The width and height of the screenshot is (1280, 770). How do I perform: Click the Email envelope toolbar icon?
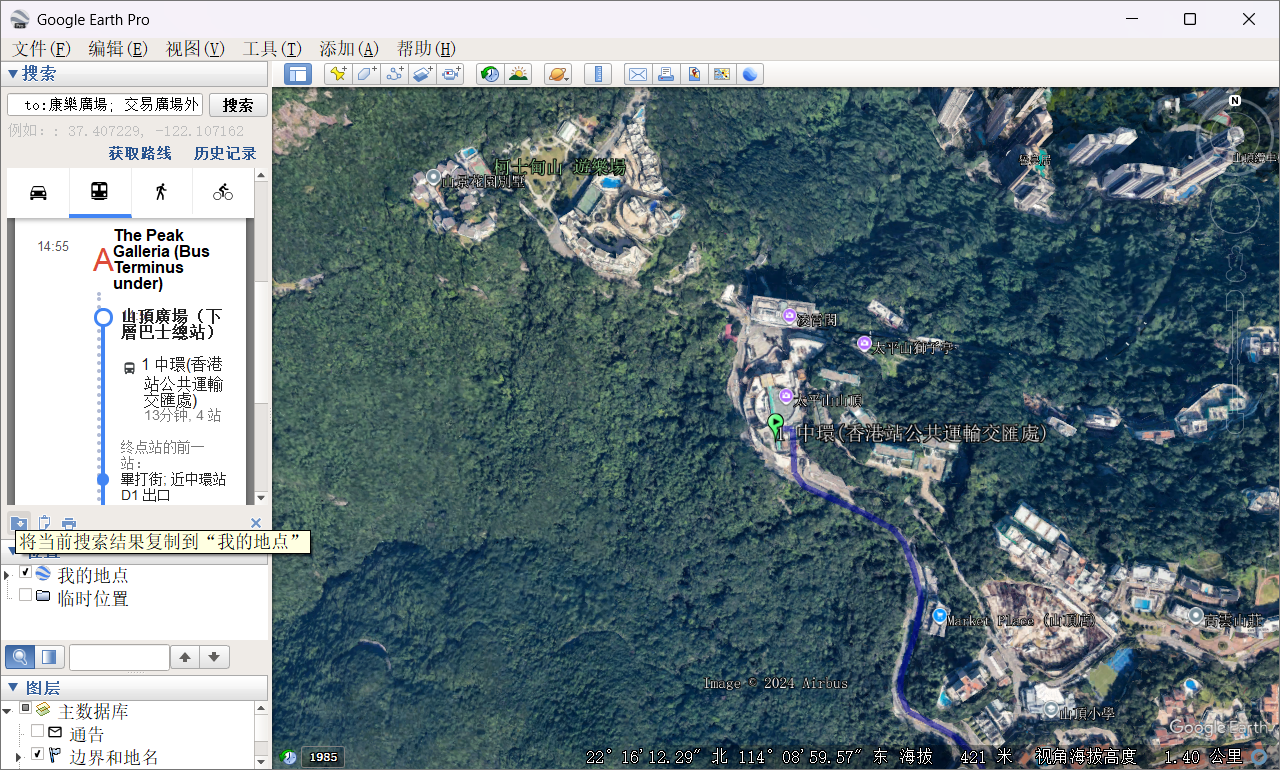click(x=637, y=74)
